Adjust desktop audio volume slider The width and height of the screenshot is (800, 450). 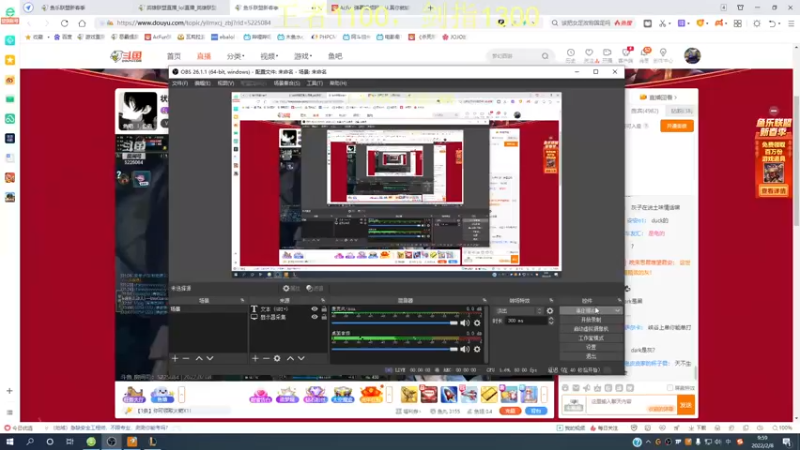click(394, 349)
